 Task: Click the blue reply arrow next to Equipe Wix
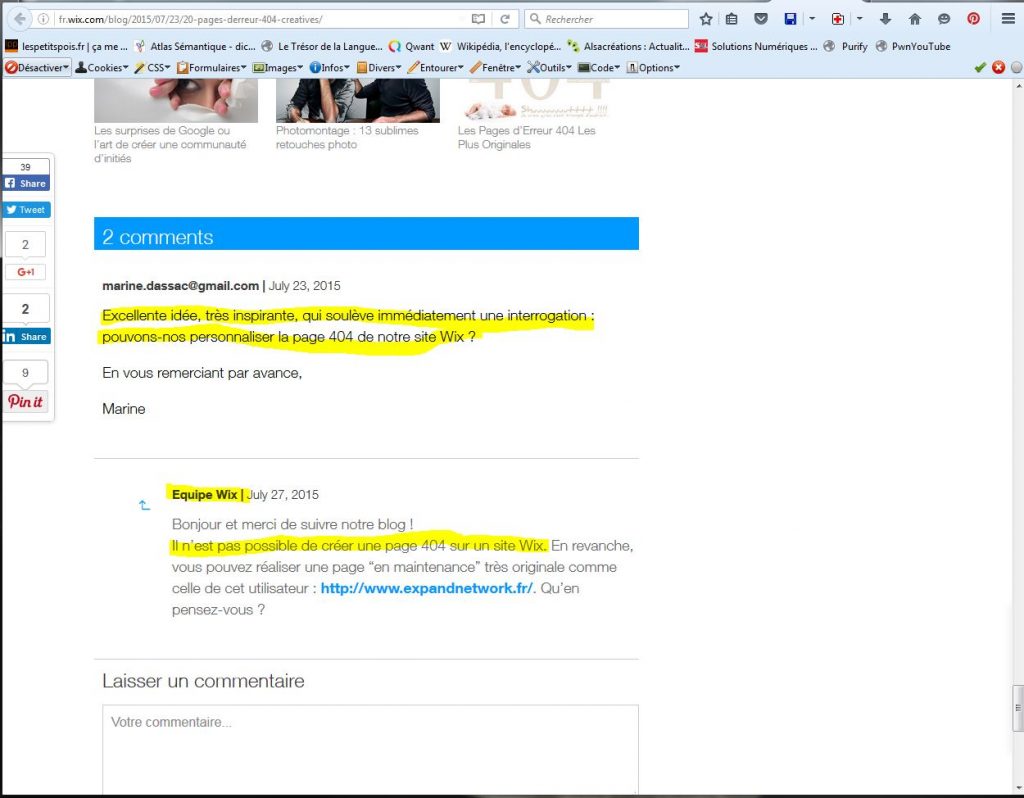click(x=144, y=505)
